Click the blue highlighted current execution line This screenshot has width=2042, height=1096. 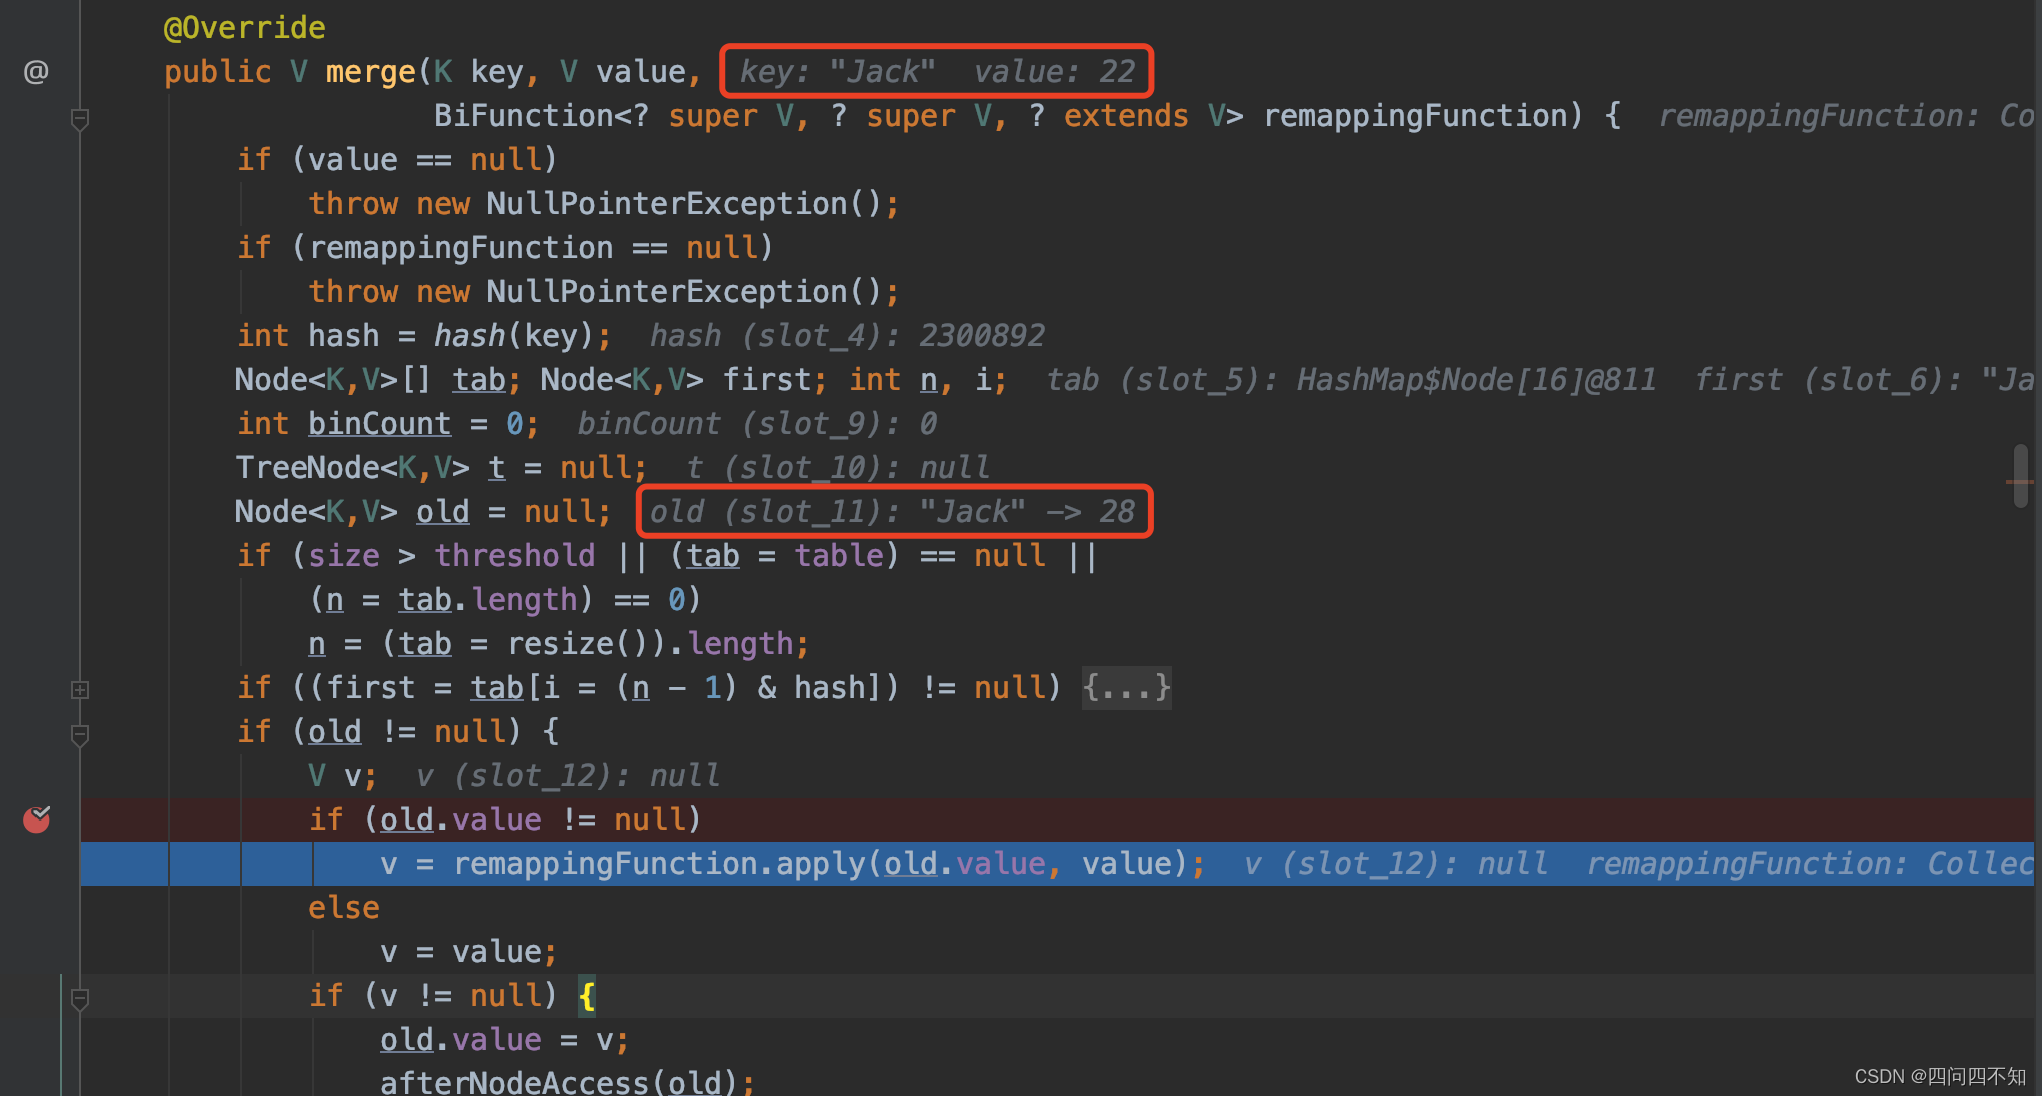pos(1021,862)
